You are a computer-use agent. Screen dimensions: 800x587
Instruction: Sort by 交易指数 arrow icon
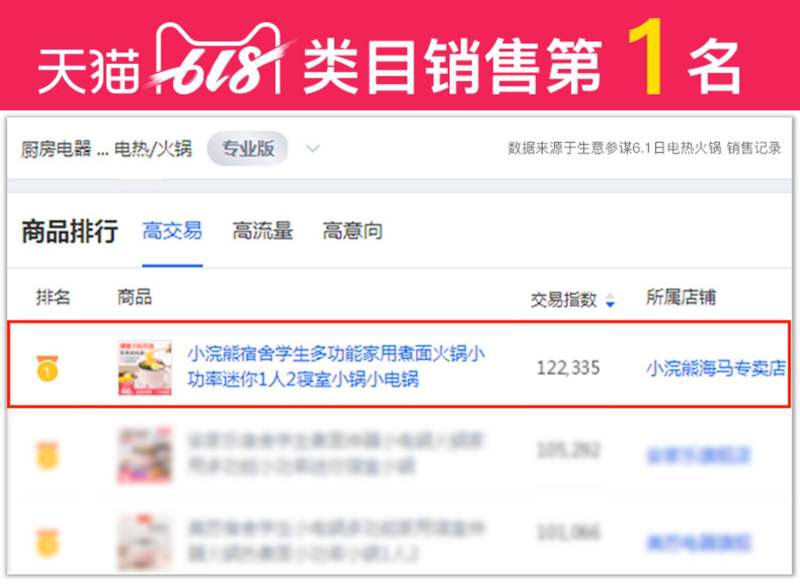(610, 300)
